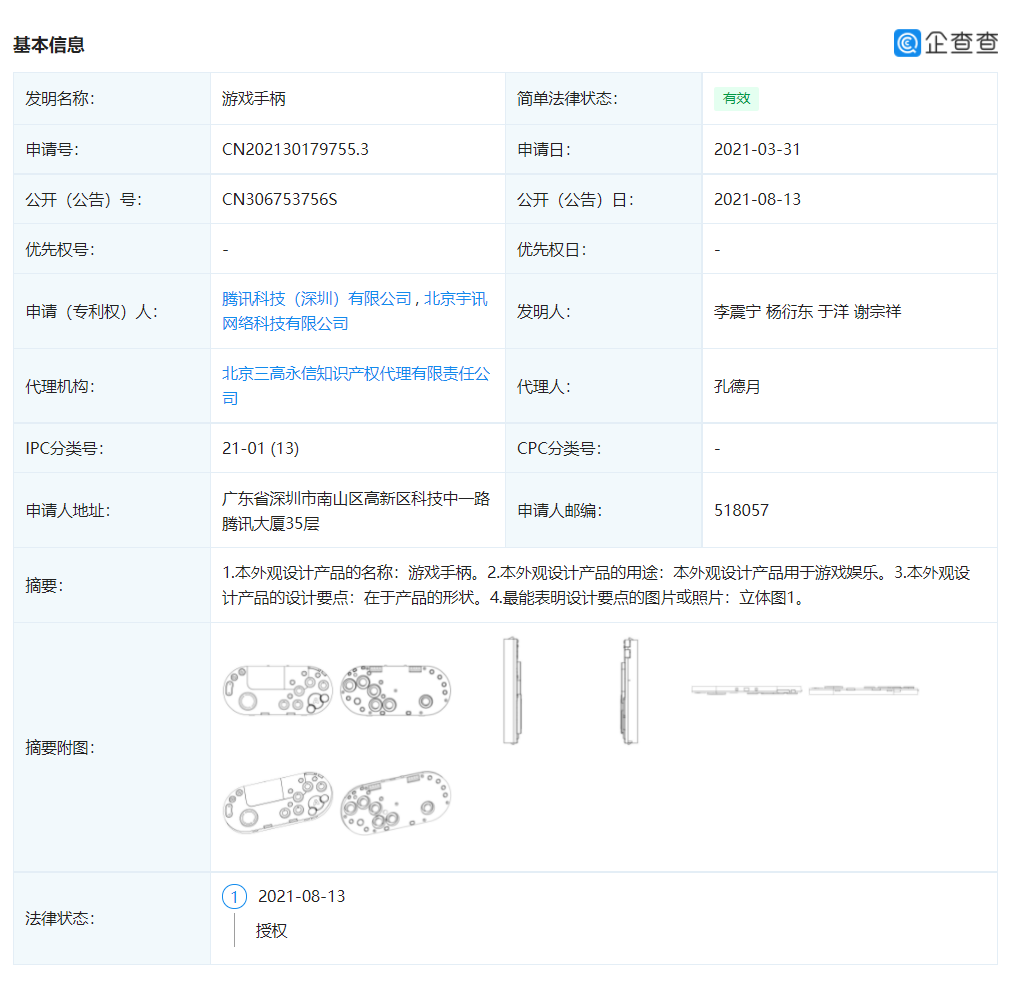
Task: Open the right horizontal edge view drawing
Action: pos(863,690)
